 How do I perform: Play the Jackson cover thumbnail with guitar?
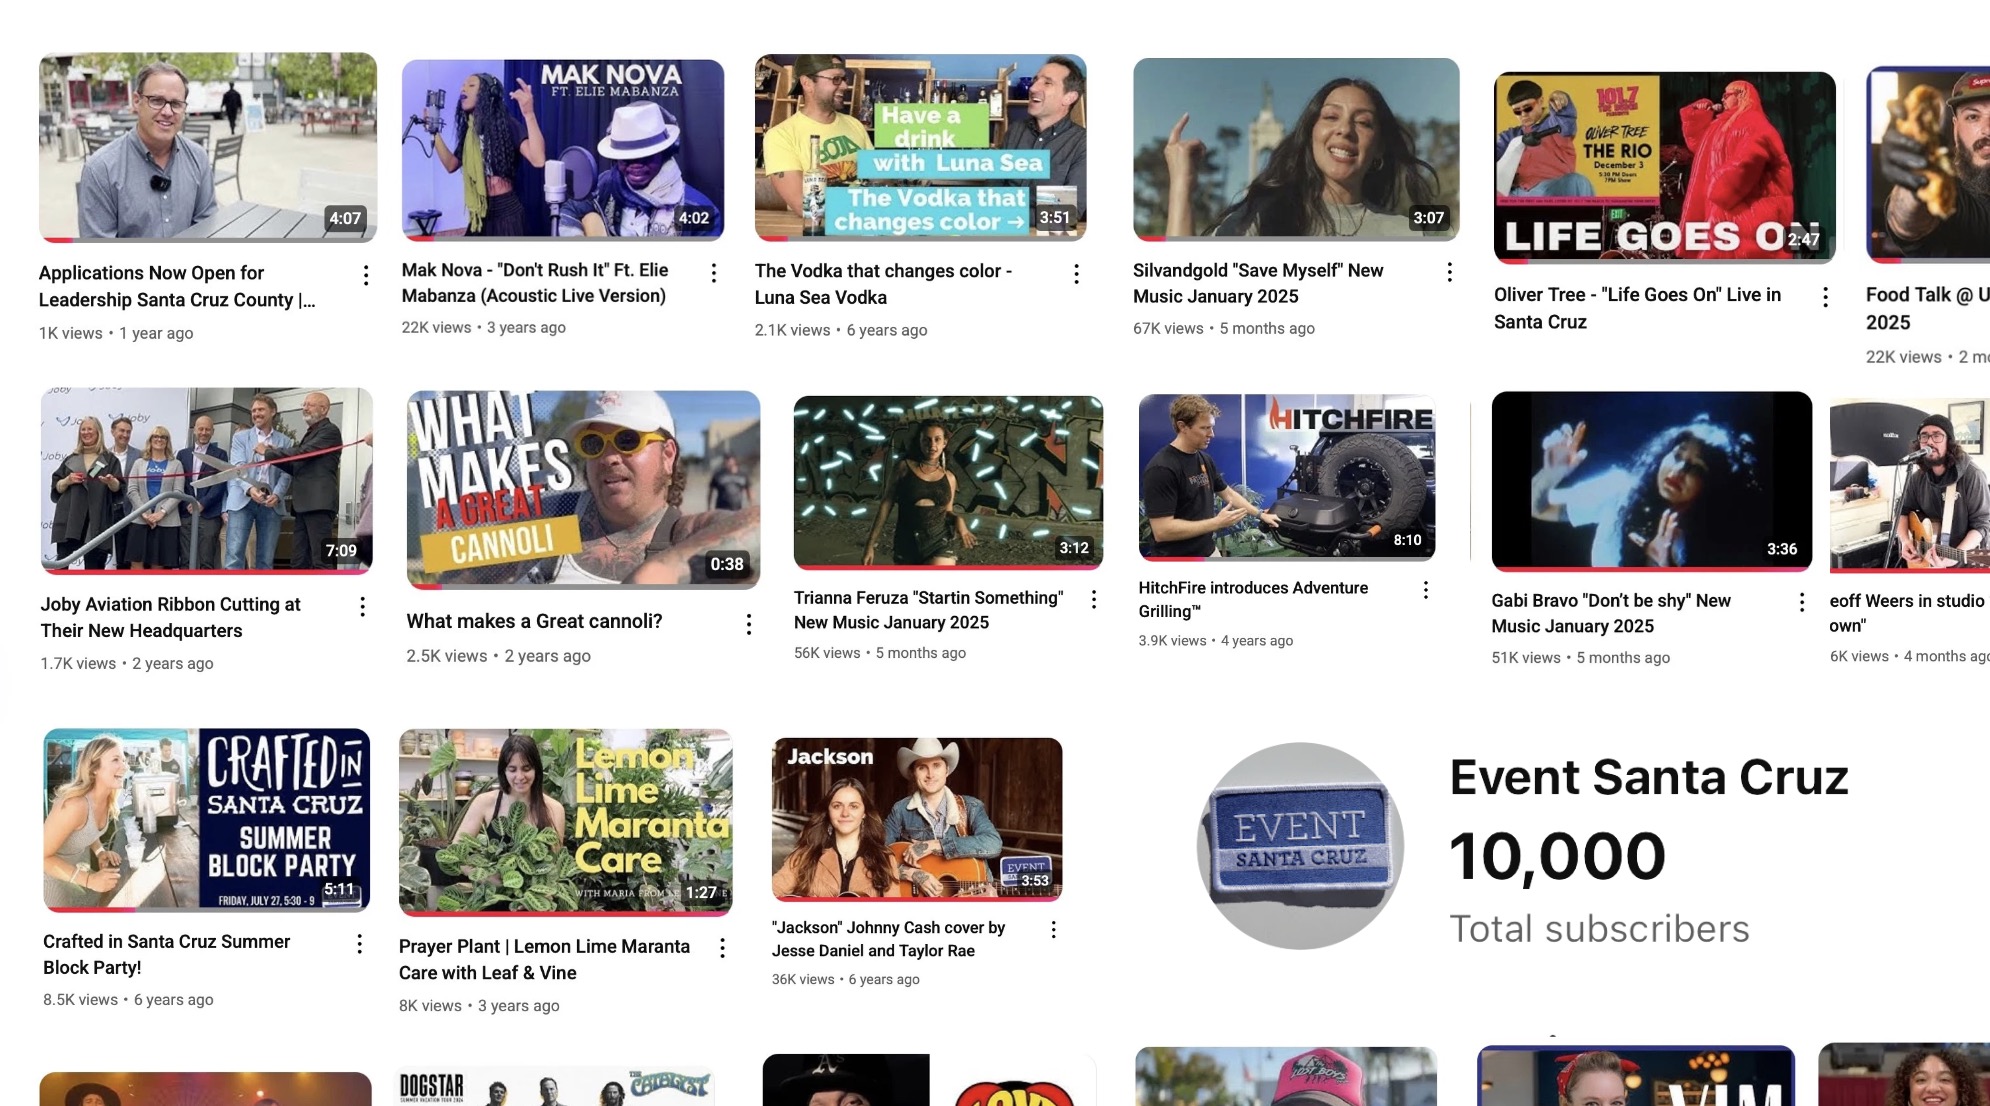[x=917, y=819]
